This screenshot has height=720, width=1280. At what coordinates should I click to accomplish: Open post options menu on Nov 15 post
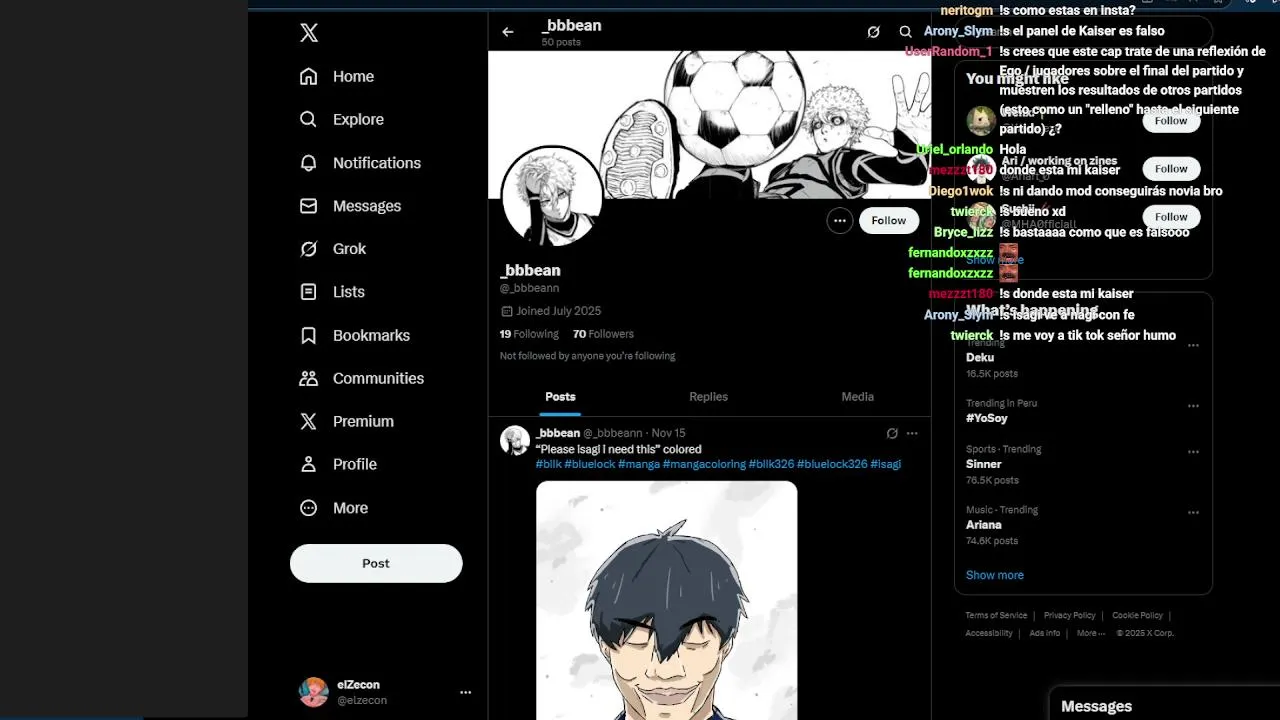[912, 434]
